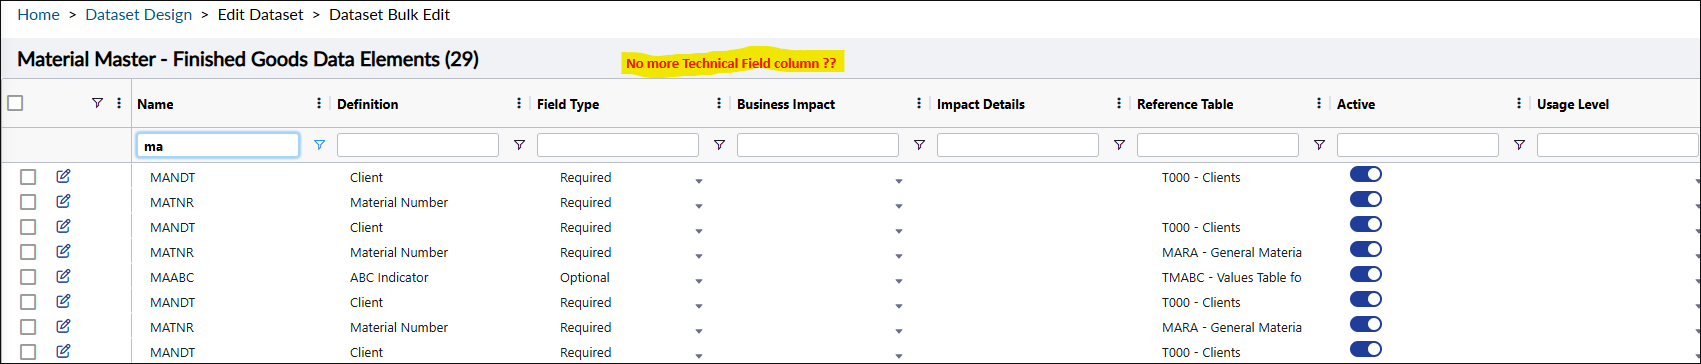Open the Name column menu icon
Image resolution: width=1701 pixels, height=364 pixels.
click(319, 103)
